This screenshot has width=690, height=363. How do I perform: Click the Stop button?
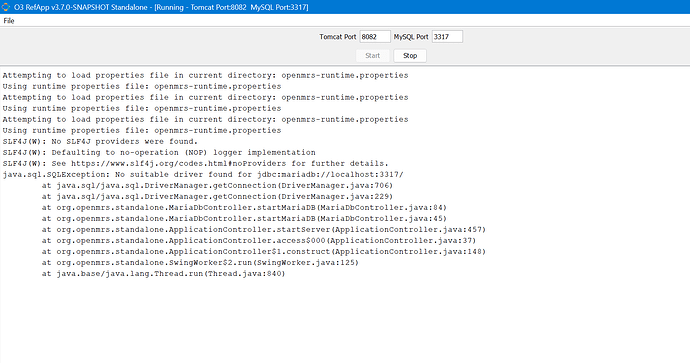[410, 55]
